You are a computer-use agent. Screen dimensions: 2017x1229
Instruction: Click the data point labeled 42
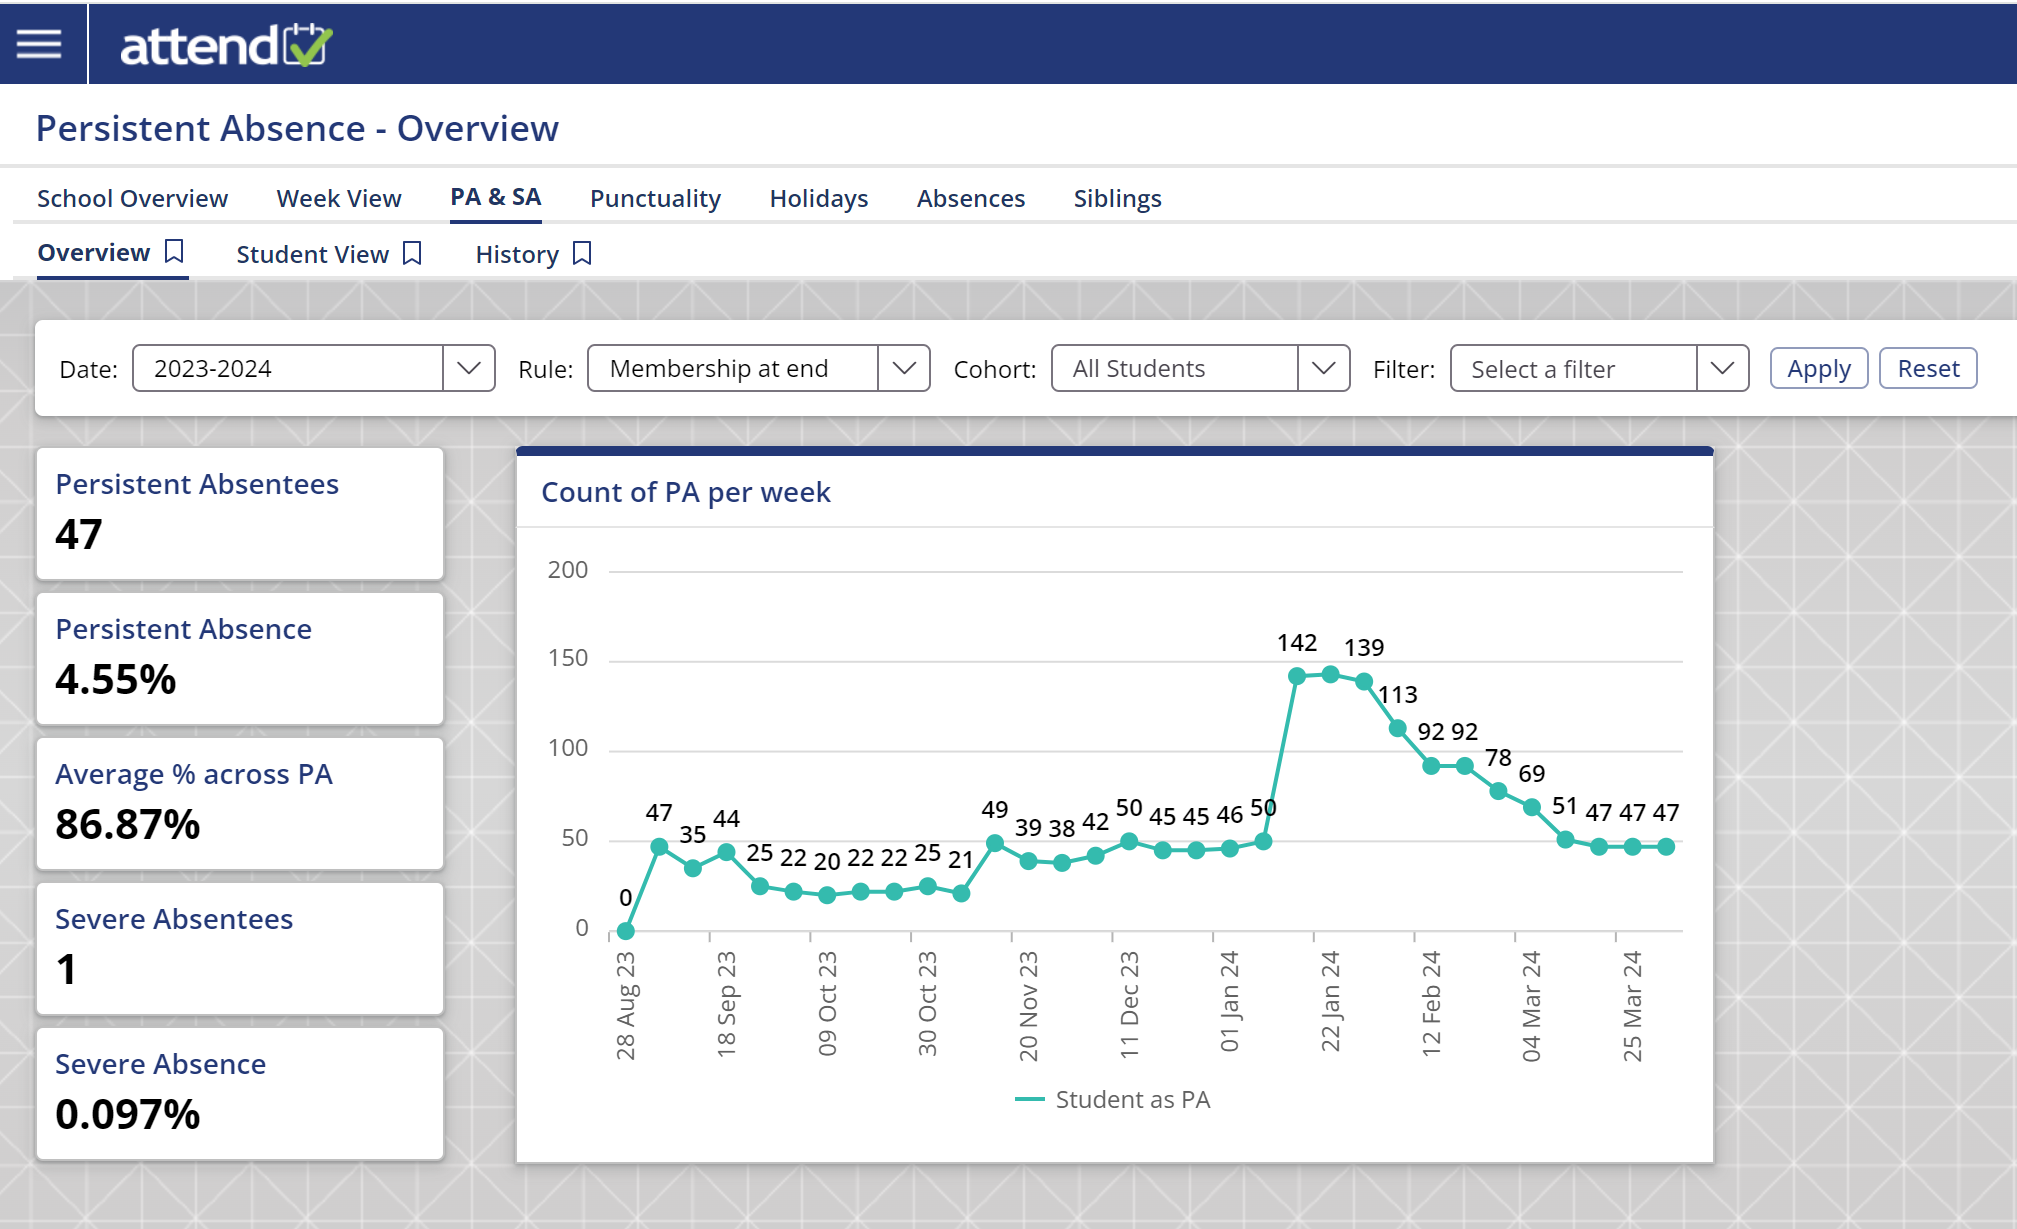tap(1096, 856)
